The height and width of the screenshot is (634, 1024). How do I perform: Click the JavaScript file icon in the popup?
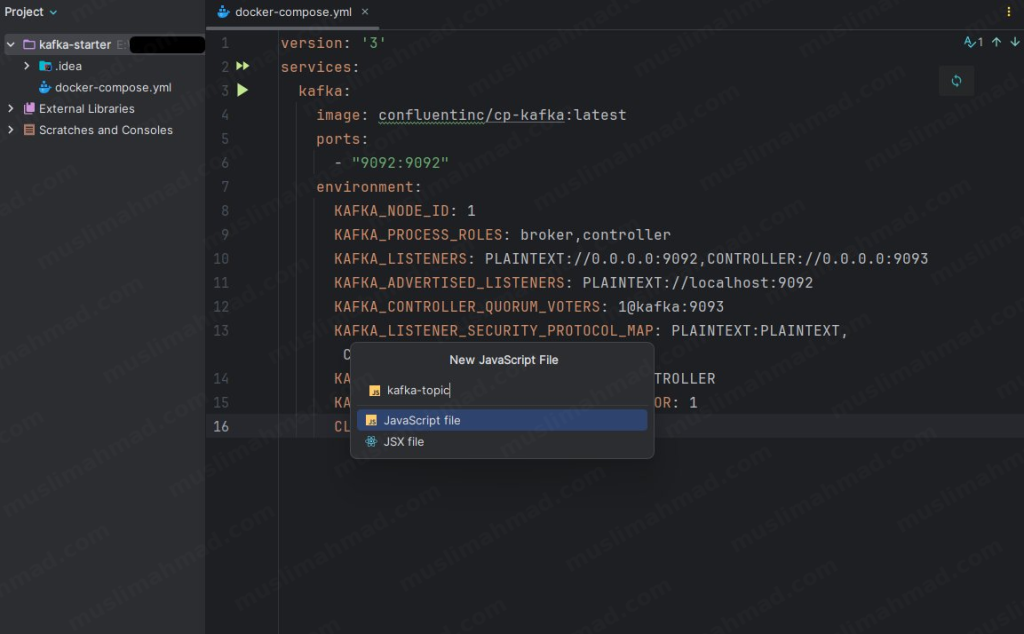pyautogui.click(x=372, y=420)
